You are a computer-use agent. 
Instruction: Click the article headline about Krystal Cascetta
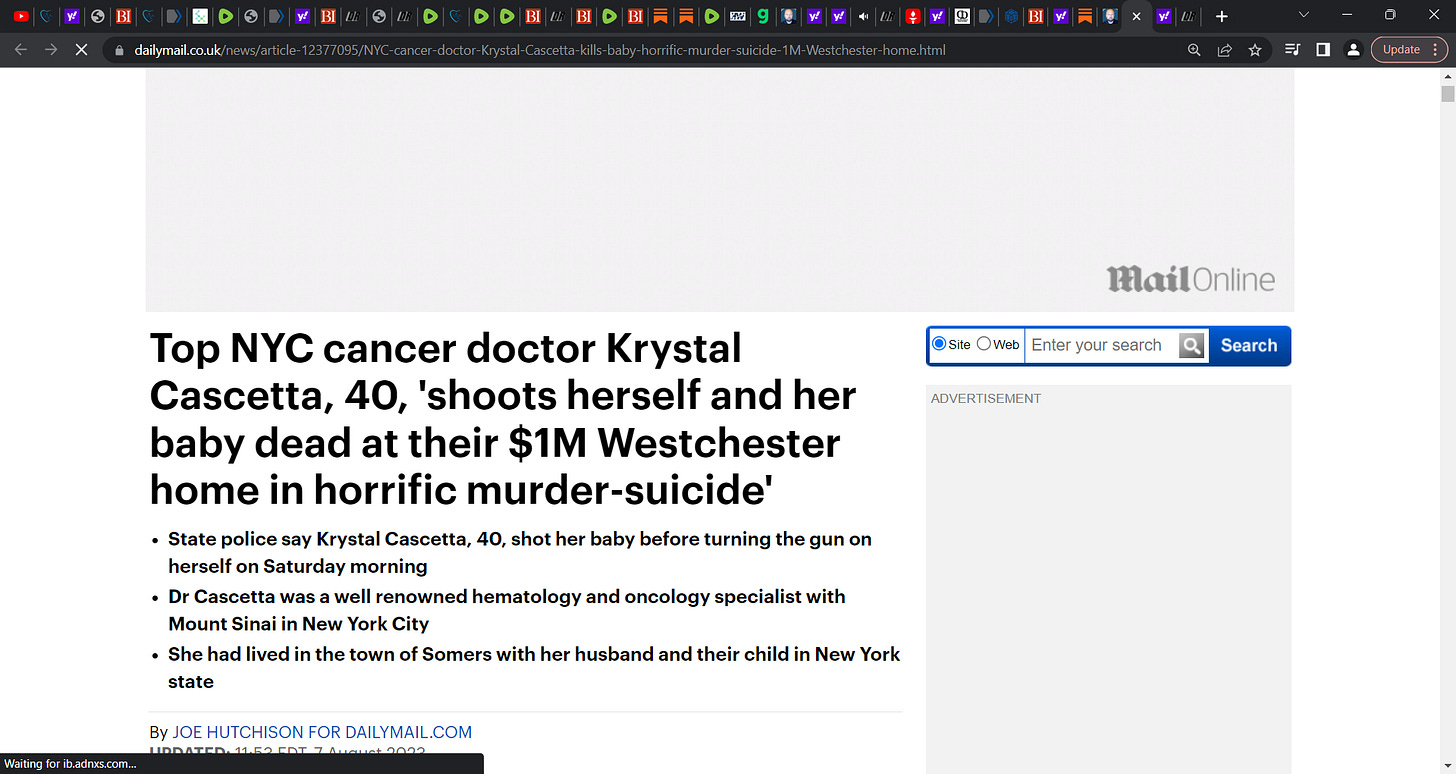(503, 419)
